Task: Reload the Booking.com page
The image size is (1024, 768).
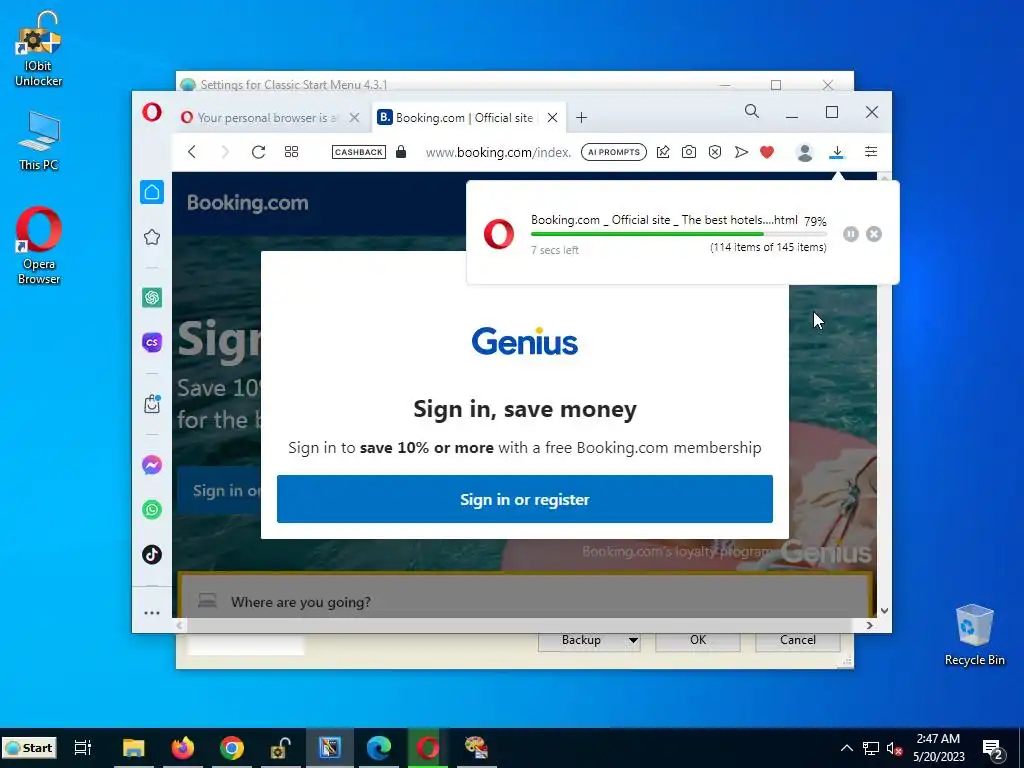Action: click(x=259, y=152)
